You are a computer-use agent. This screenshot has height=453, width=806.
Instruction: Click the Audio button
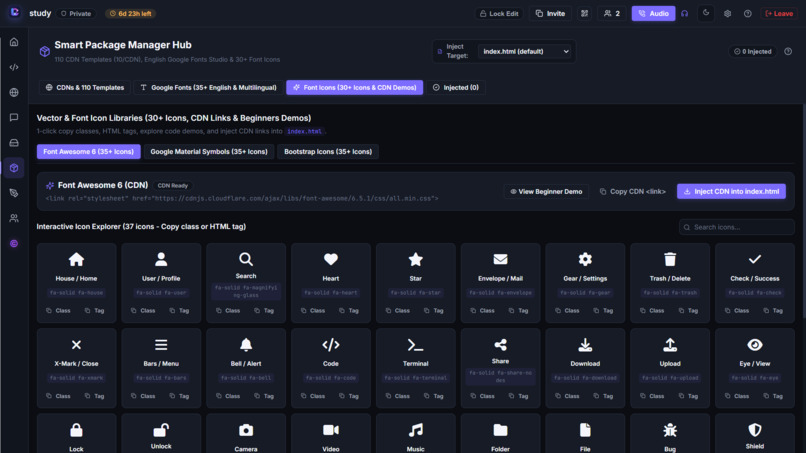pyautogui.click(x=653, y=13)
